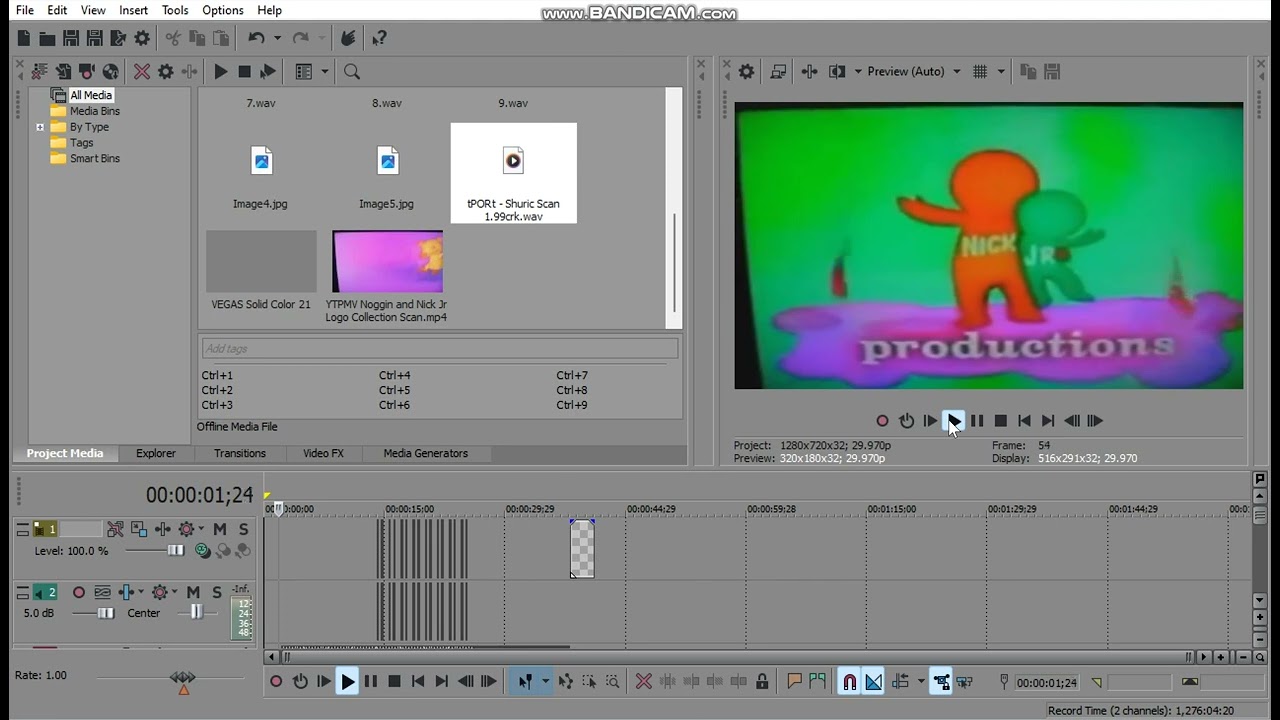
Task: Open a project using the folder icon
Action: tap(47, 38)
